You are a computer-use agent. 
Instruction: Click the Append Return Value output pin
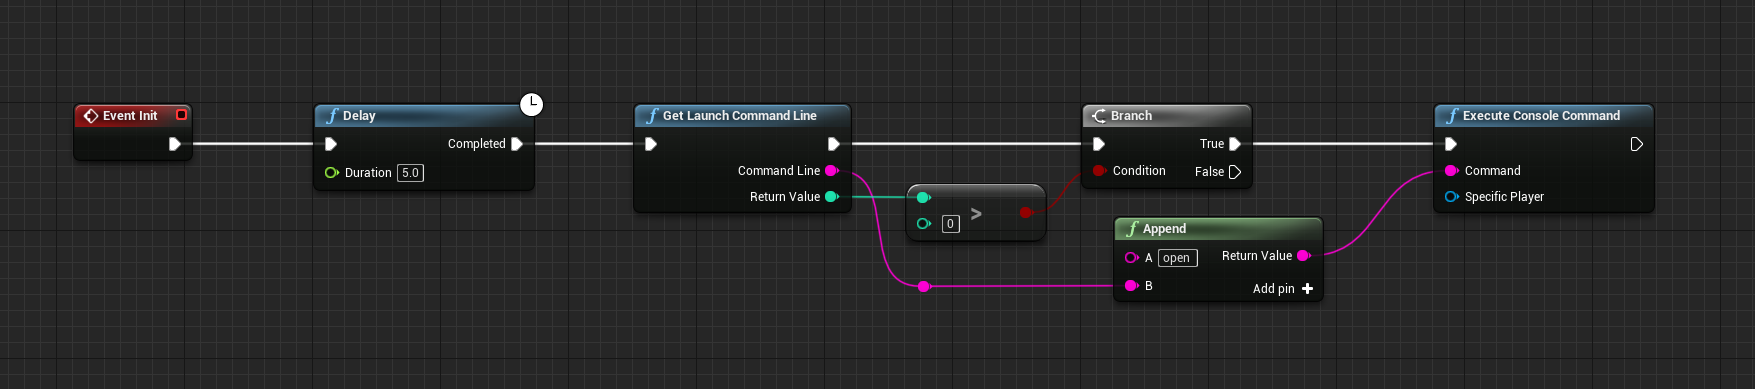point(1304,256)
